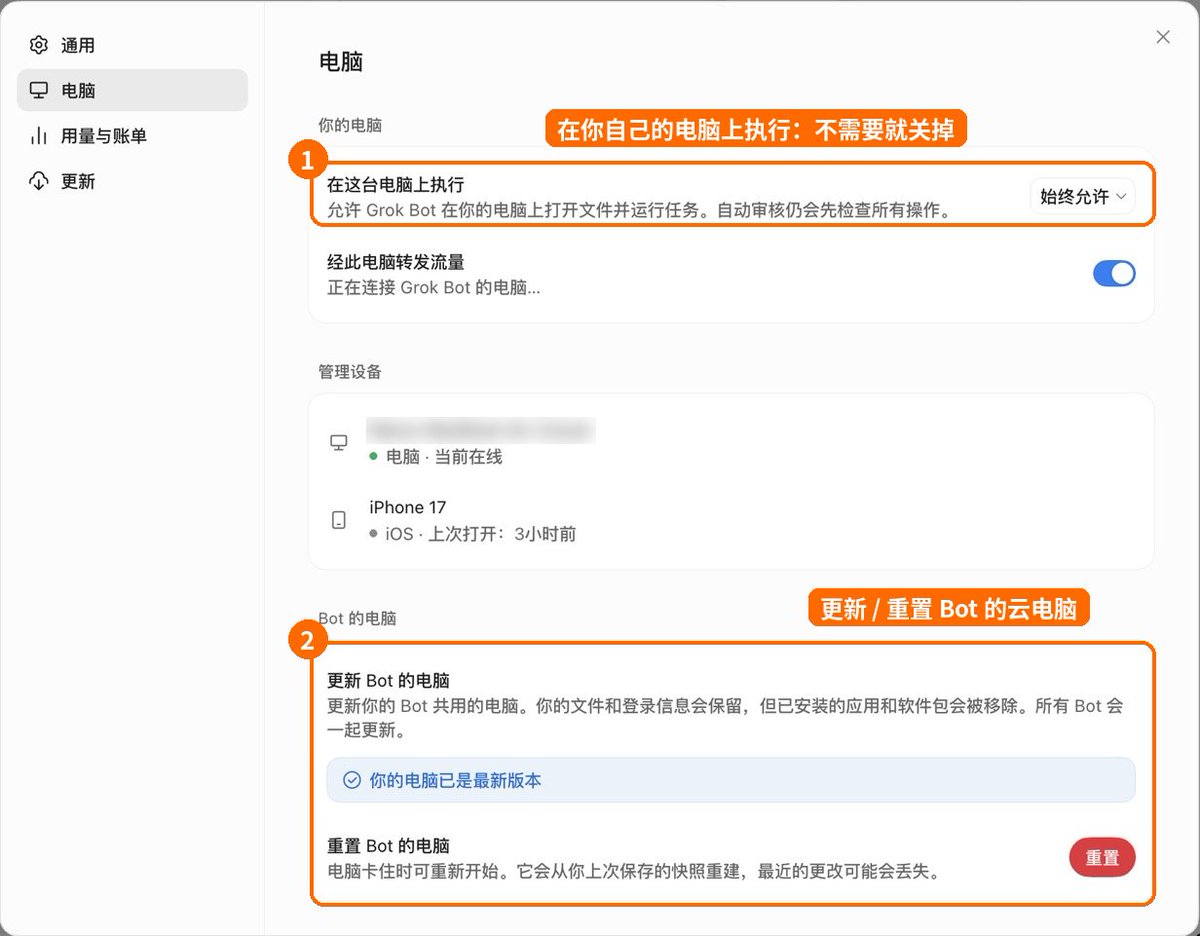
Task: Click the phone icon beside iPhone 17
Action: 339,520
